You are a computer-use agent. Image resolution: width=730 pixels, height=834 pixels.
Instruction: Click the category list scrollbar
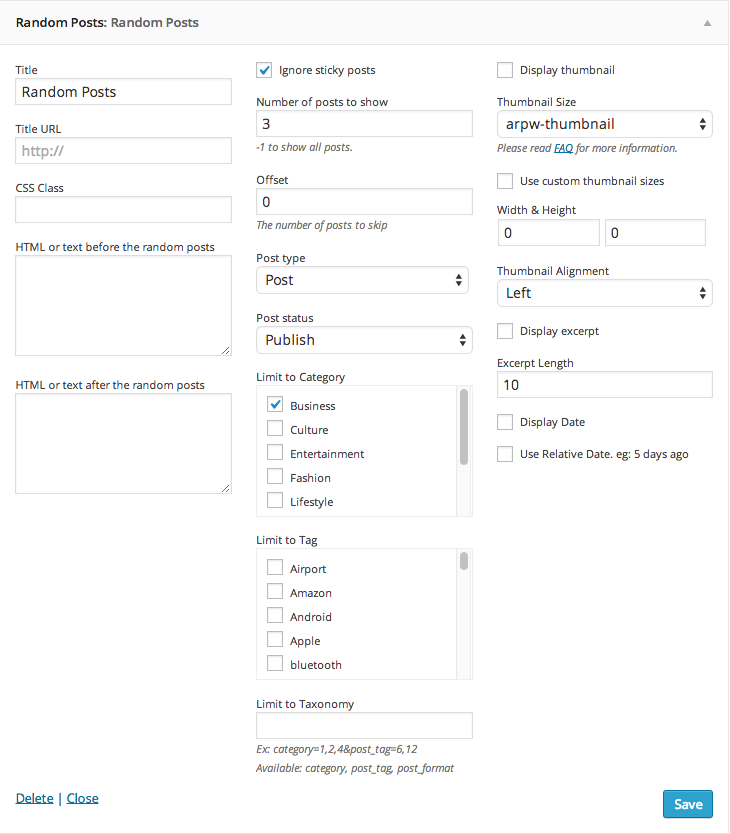click(x=464, y=427)
